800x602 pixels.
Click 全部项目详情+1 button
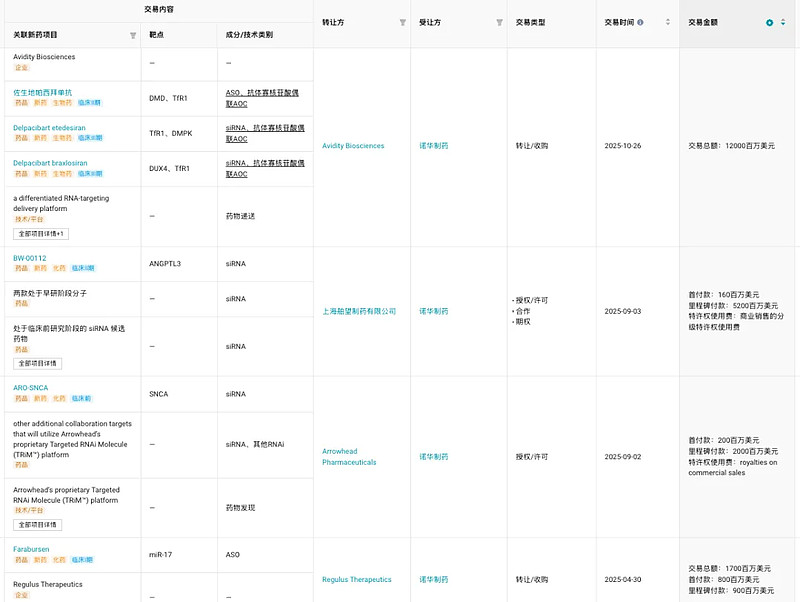pyautogui.click(x=41, y=234)
